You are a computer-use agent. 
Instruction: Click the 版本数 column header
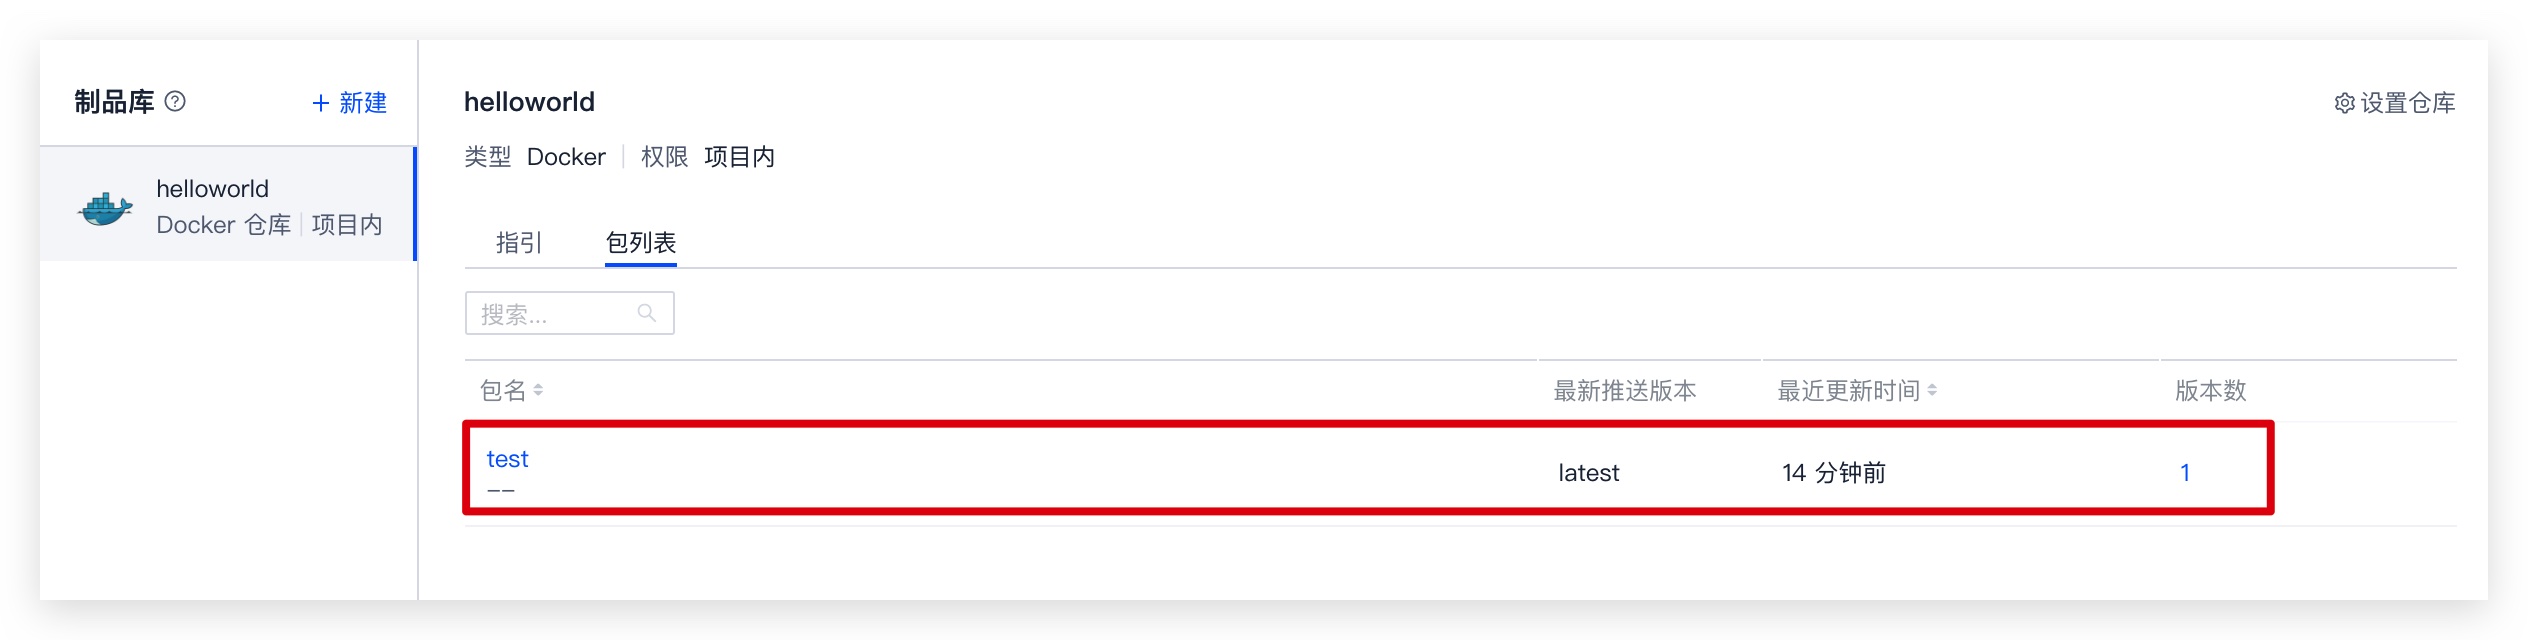click(x=2211, y=390)
